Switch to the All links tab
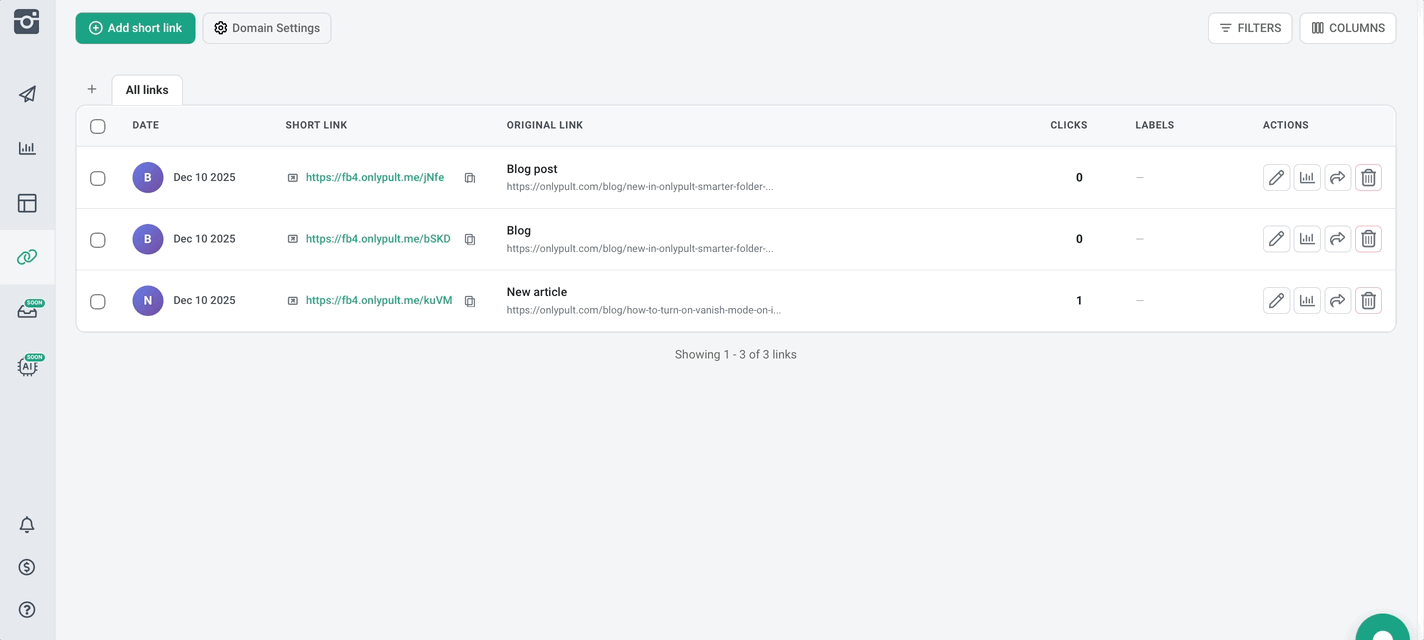The width and height of the screenshot is (1424, 640). click(x=147, y=89)
